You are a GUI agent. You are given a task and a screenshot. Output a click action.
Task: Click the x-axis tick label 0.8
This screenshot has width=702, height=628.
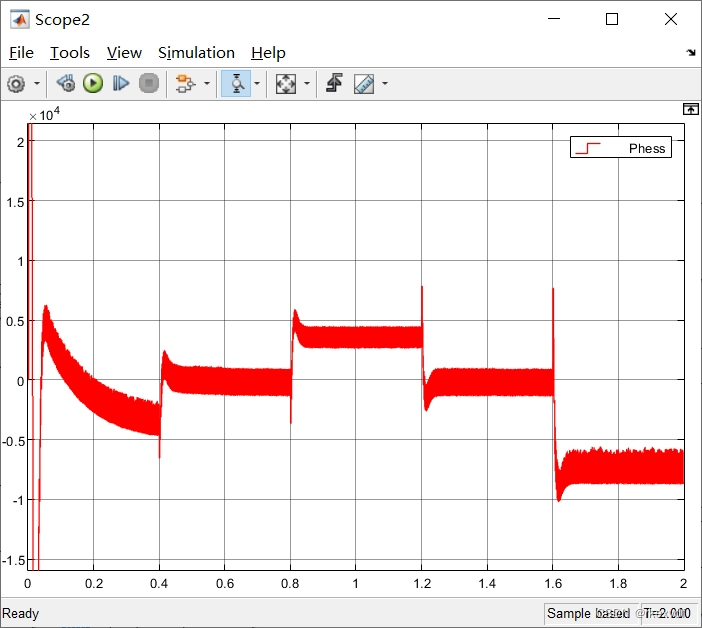[x=290, y=583]
